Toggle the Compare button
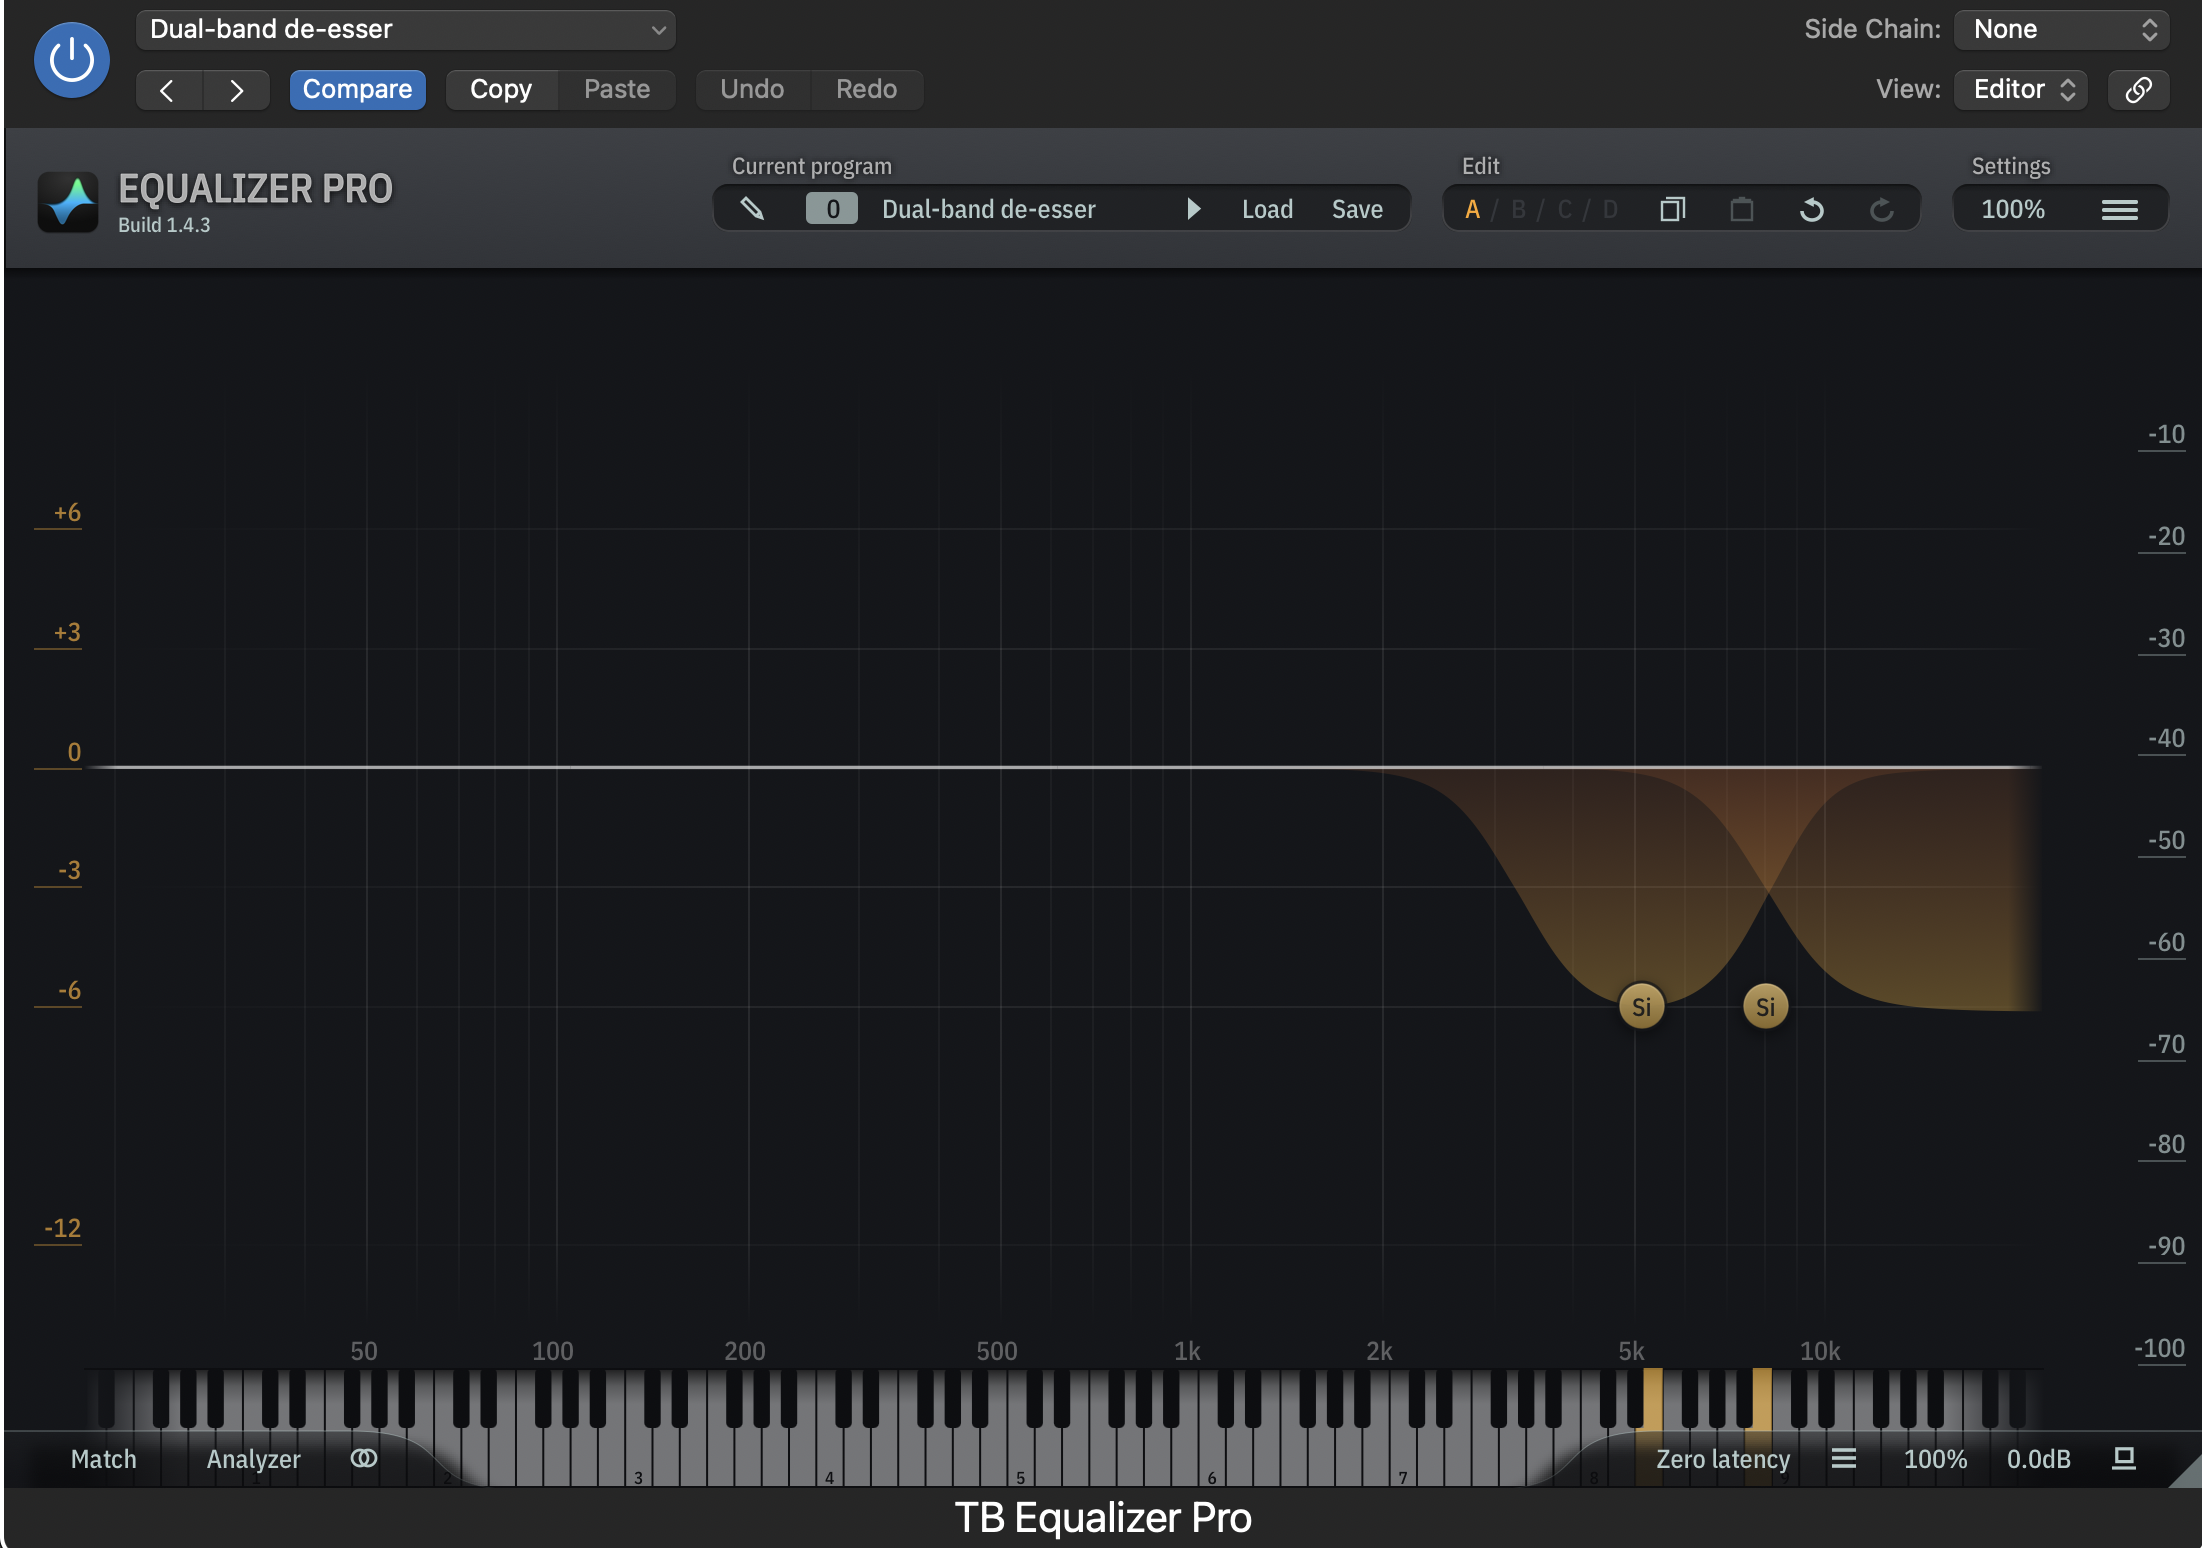Image resolution: width=2202 pixels, height=1548 pixels. [x=357, y=89]
